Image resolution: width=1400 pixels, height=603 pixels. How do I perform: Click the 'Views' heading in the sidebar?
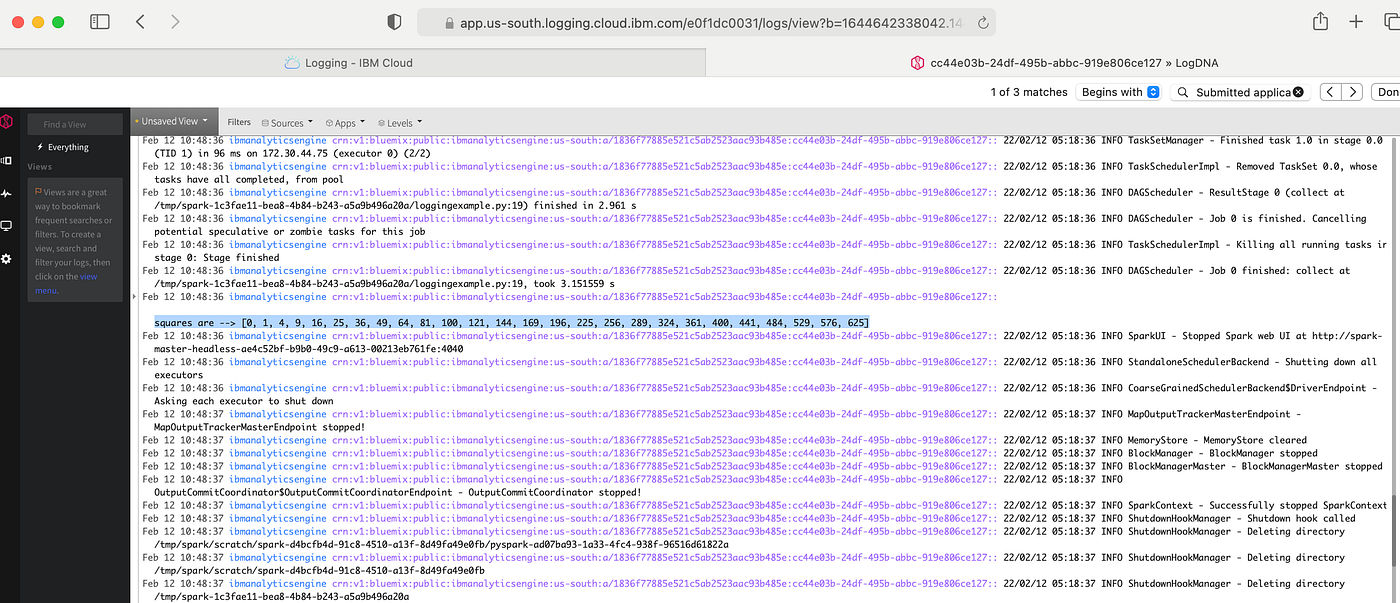(x=40, y=167)
